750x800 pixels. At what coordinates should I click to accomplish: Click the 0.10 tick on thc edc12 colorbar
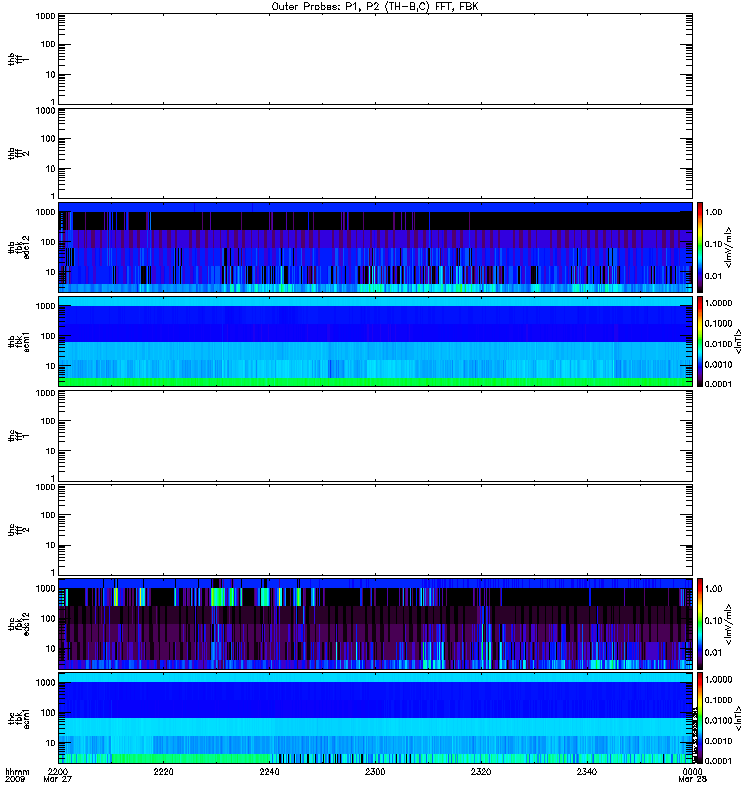[713, 620]
